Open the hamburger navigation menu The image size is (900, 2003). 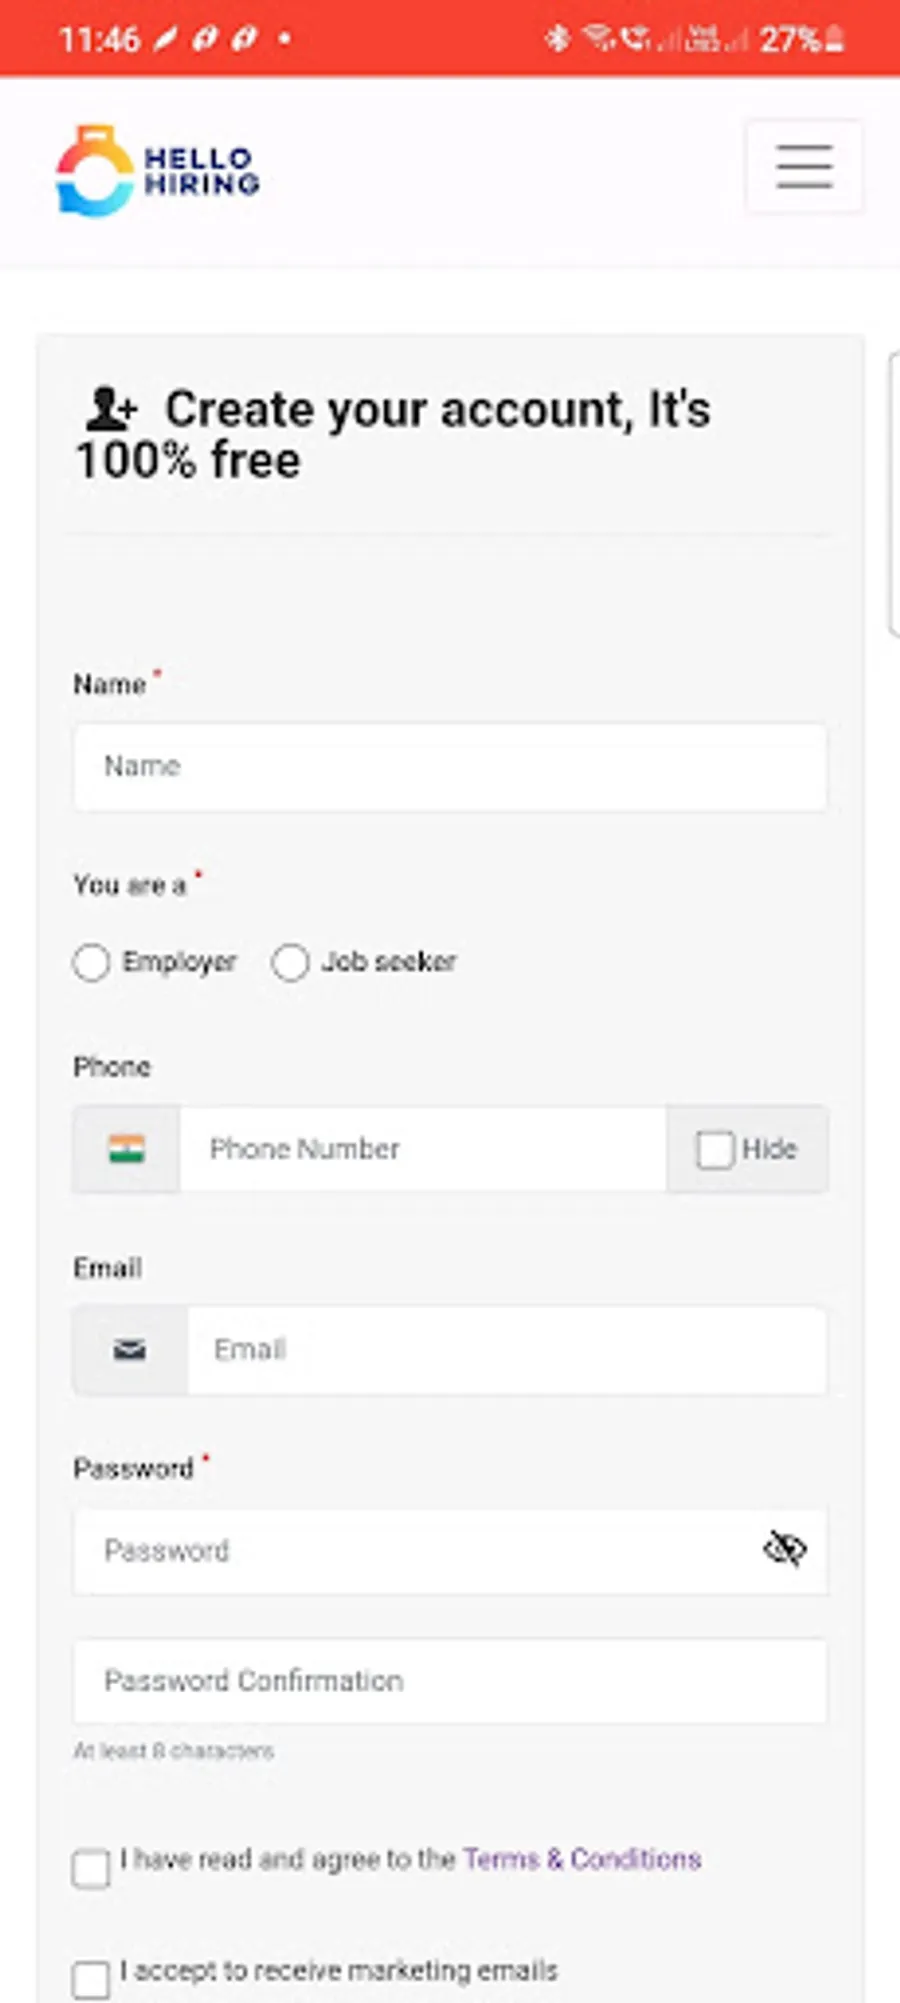point(804,166)
